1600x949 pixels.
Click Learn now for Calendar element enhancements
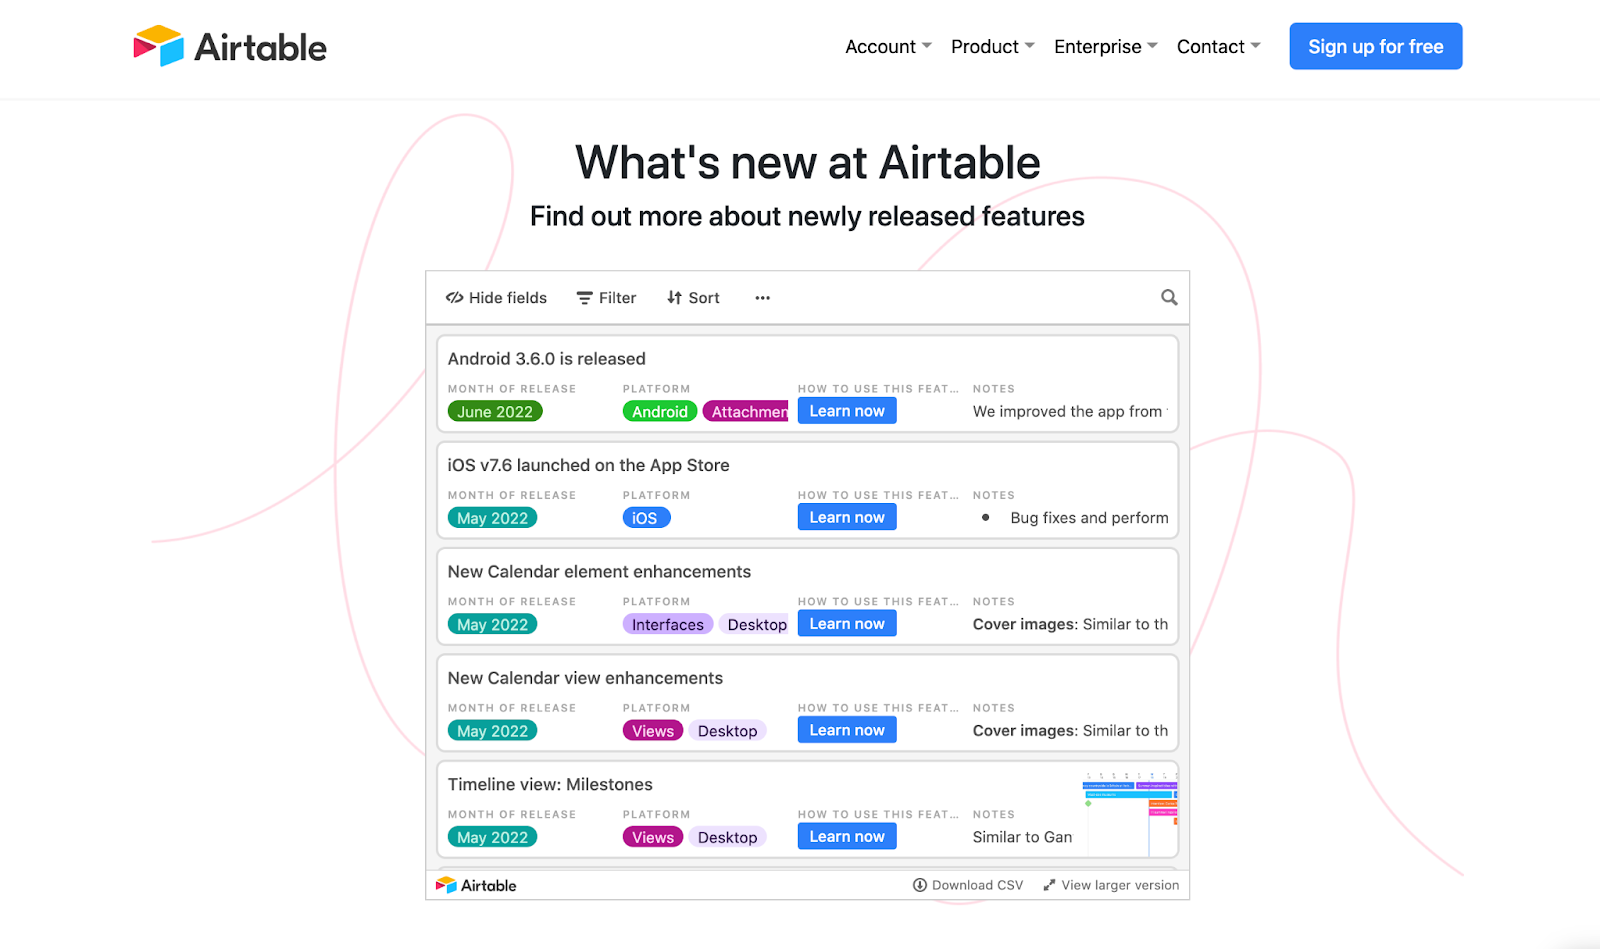tap(847, 624)
